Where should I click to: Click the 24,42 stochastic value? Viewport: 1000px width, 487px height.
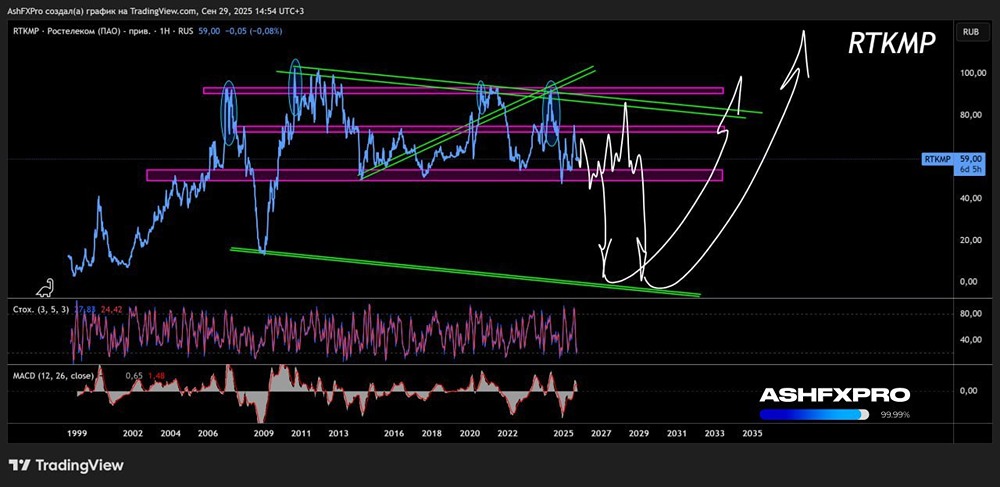coord(111,309)
